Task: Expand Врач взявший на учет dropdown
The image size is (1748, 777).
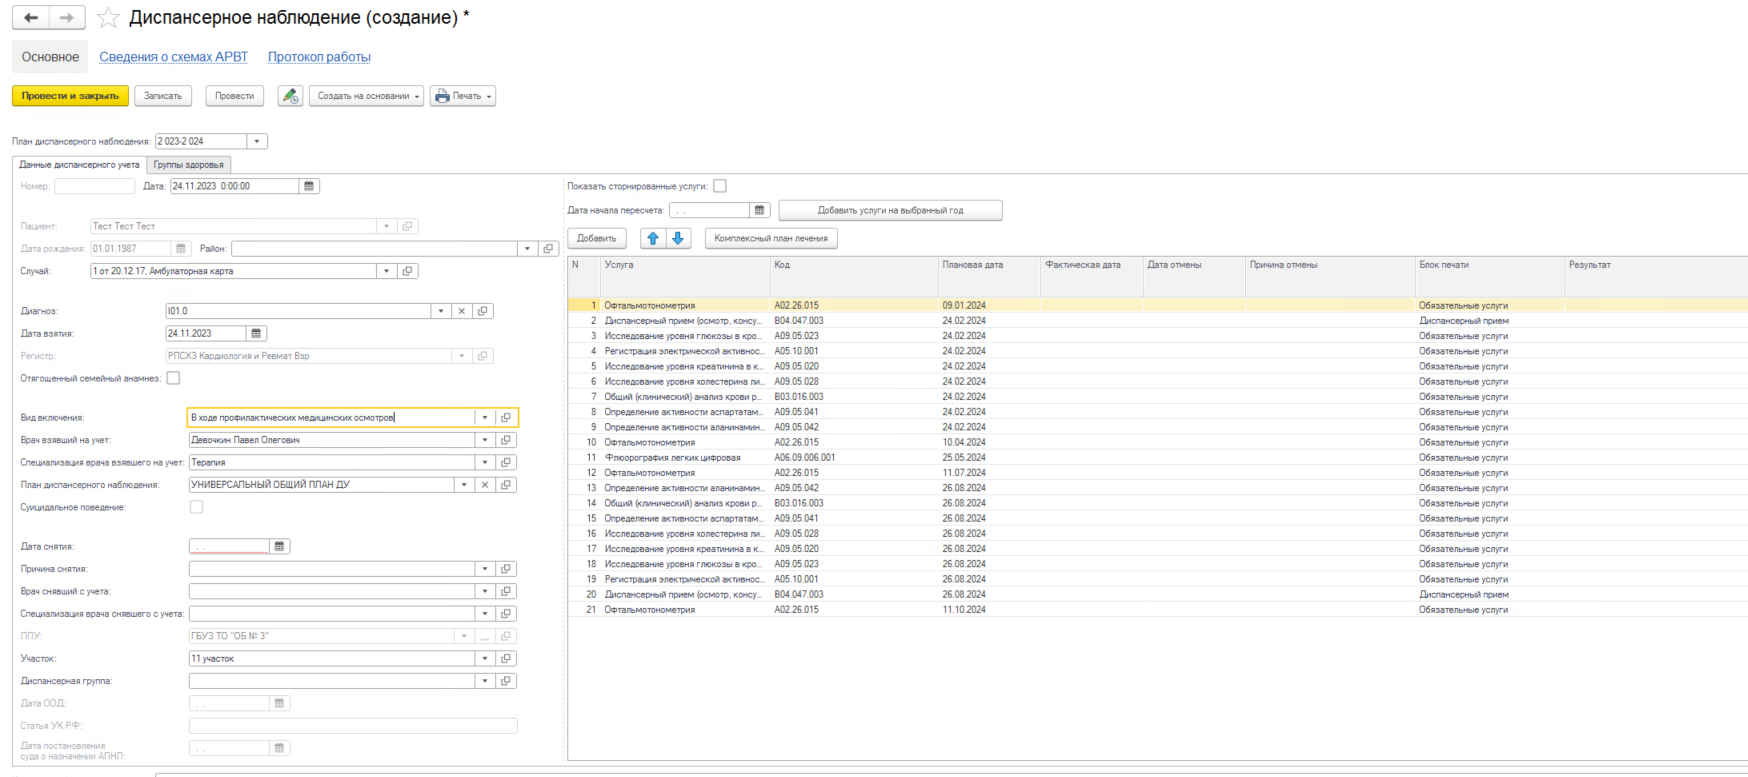Action: [x=485, y=440]
